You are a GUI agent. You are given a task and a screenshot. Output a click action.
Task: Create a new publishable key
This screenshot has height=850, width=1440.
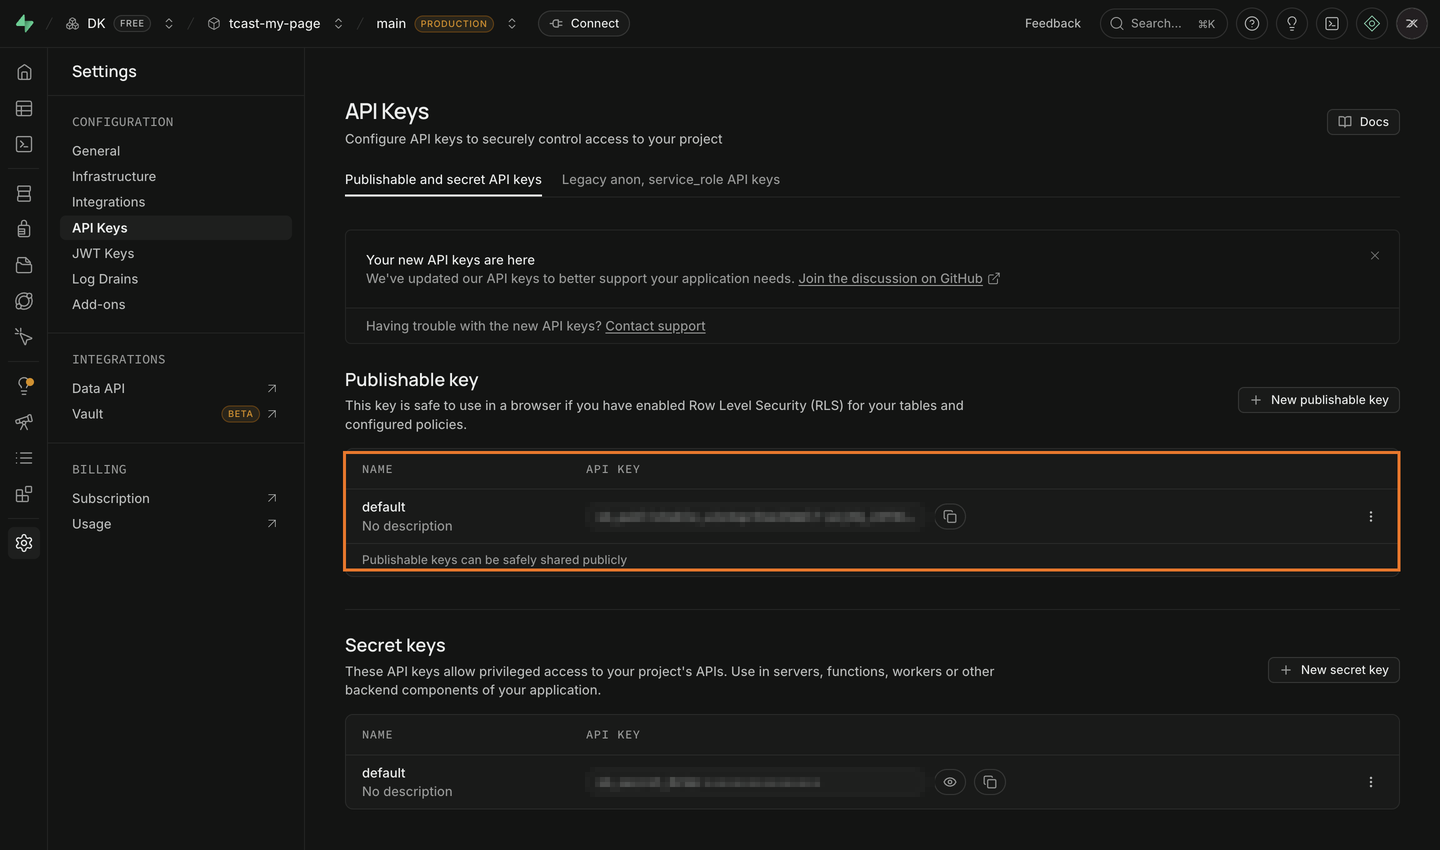pos(1319,400)
